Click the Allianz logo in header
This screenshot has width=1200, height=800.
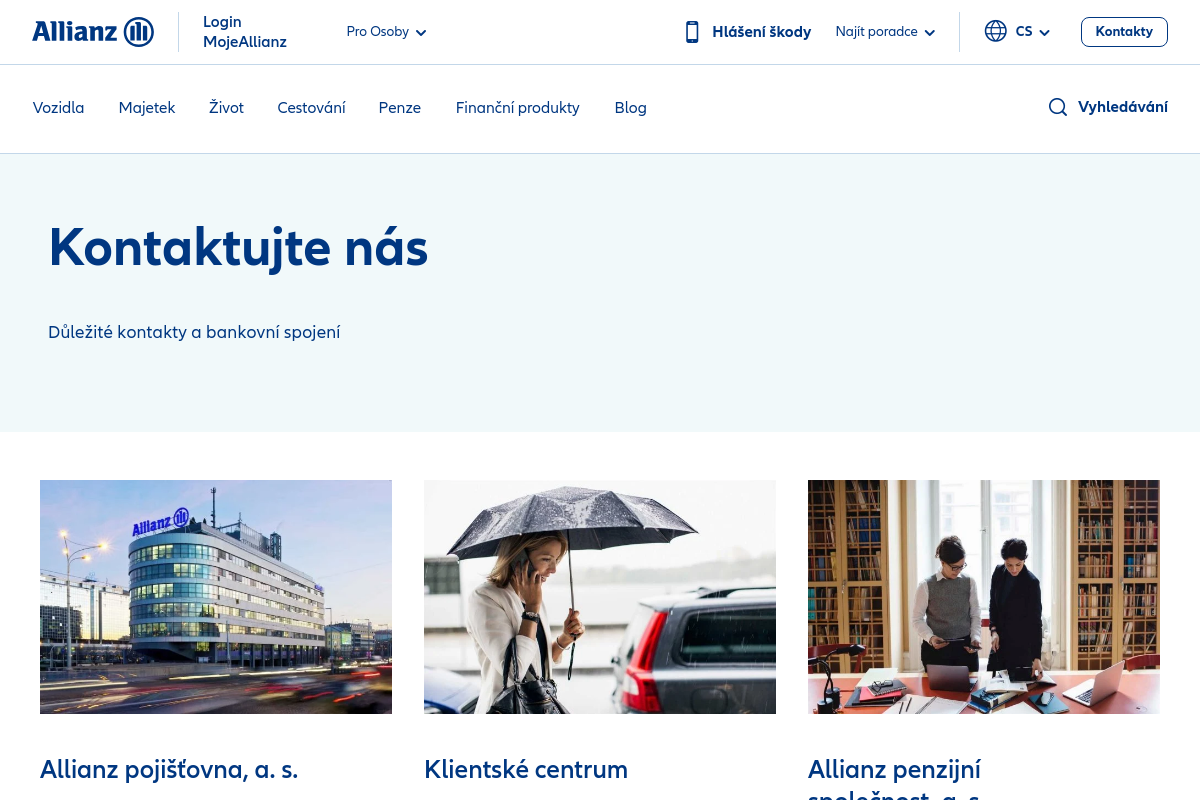tap(92, 32)
